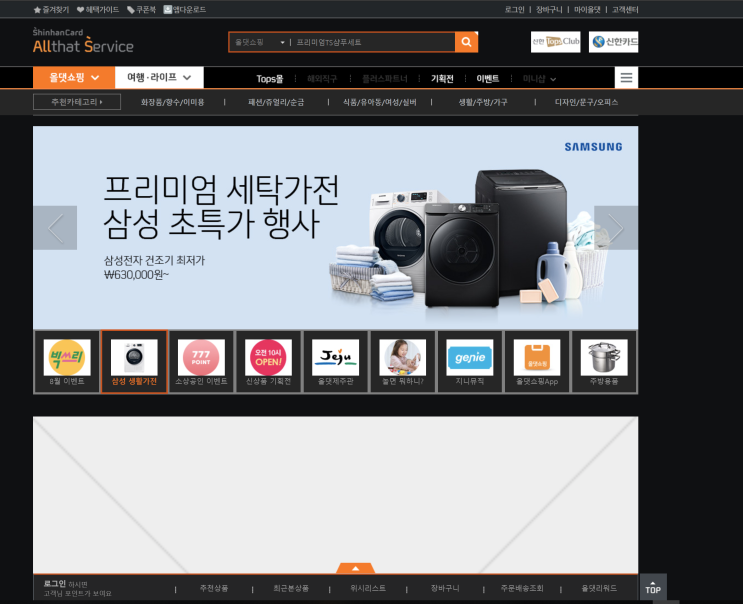Expand the 추천카테고리 button
743x604 pixels.
(77, 102)
